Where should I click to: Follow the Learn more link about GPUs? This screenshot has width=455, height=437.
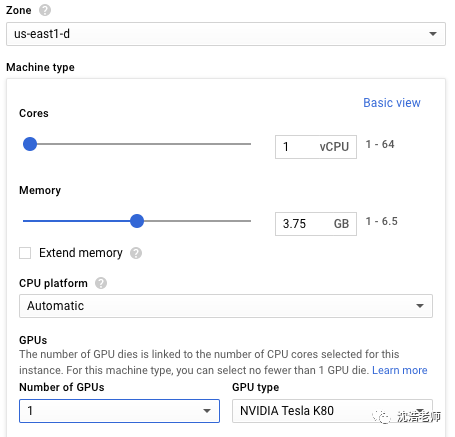400,370
